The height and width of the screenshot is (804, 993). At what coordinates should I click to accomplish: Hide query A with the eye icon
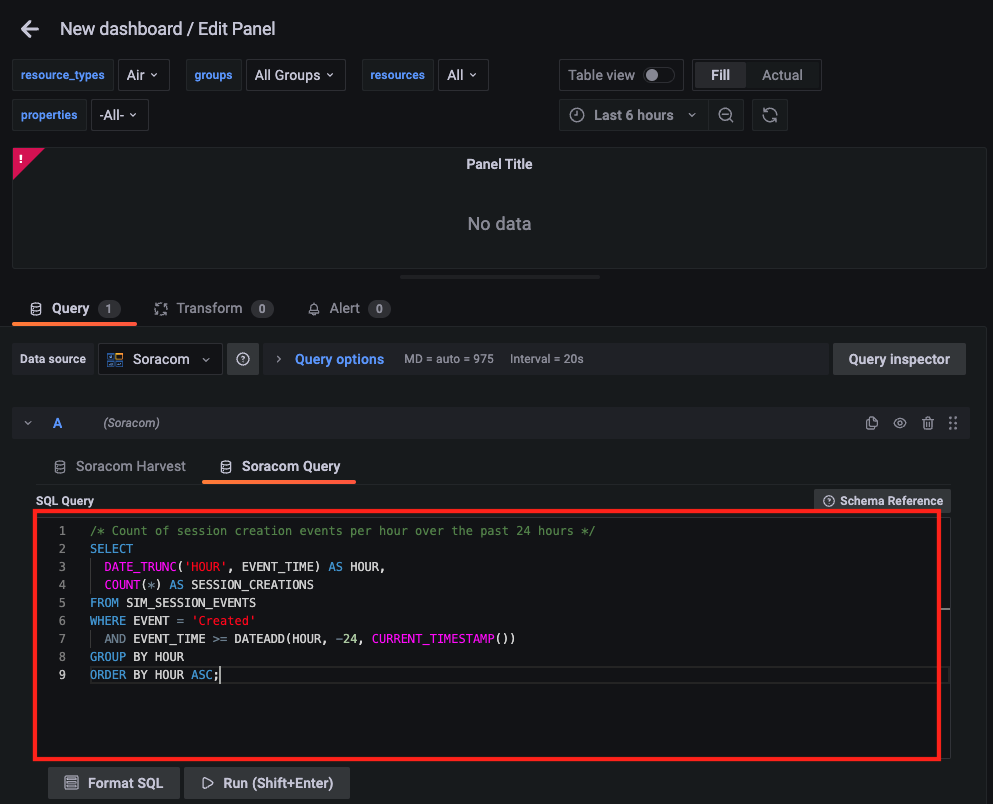tap(900, 423)
